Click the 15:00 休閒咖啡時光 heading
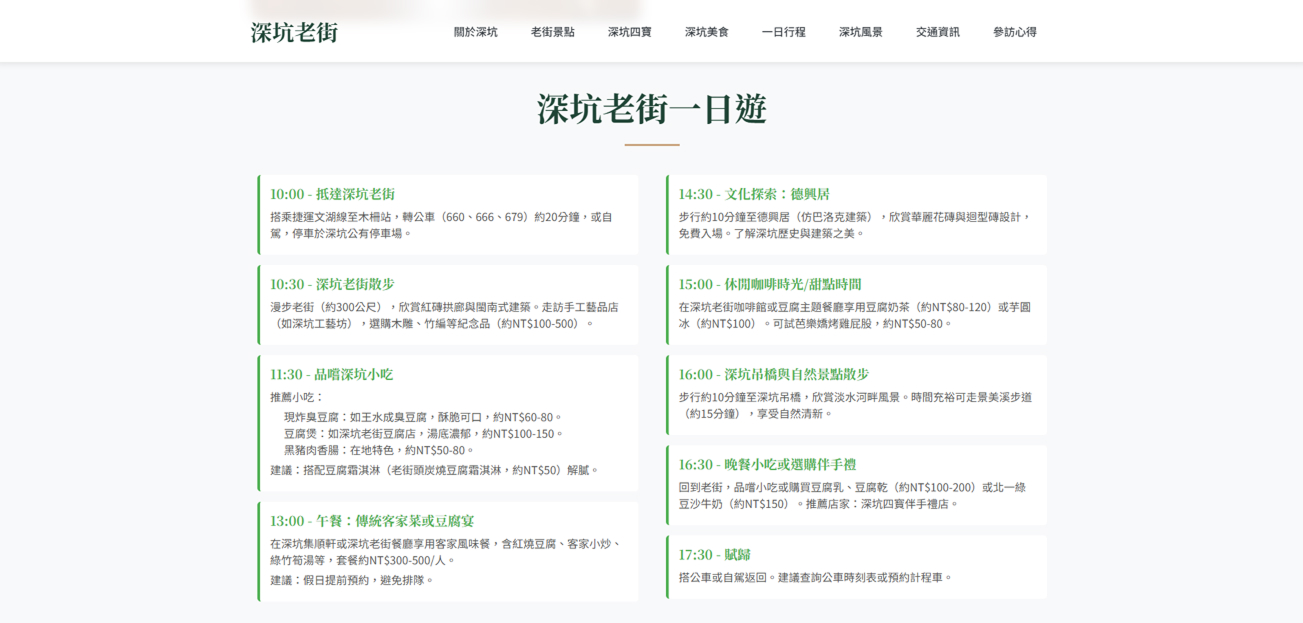Screen dimensions: 1303x623 pyautogui.click(x=769, y=284)
